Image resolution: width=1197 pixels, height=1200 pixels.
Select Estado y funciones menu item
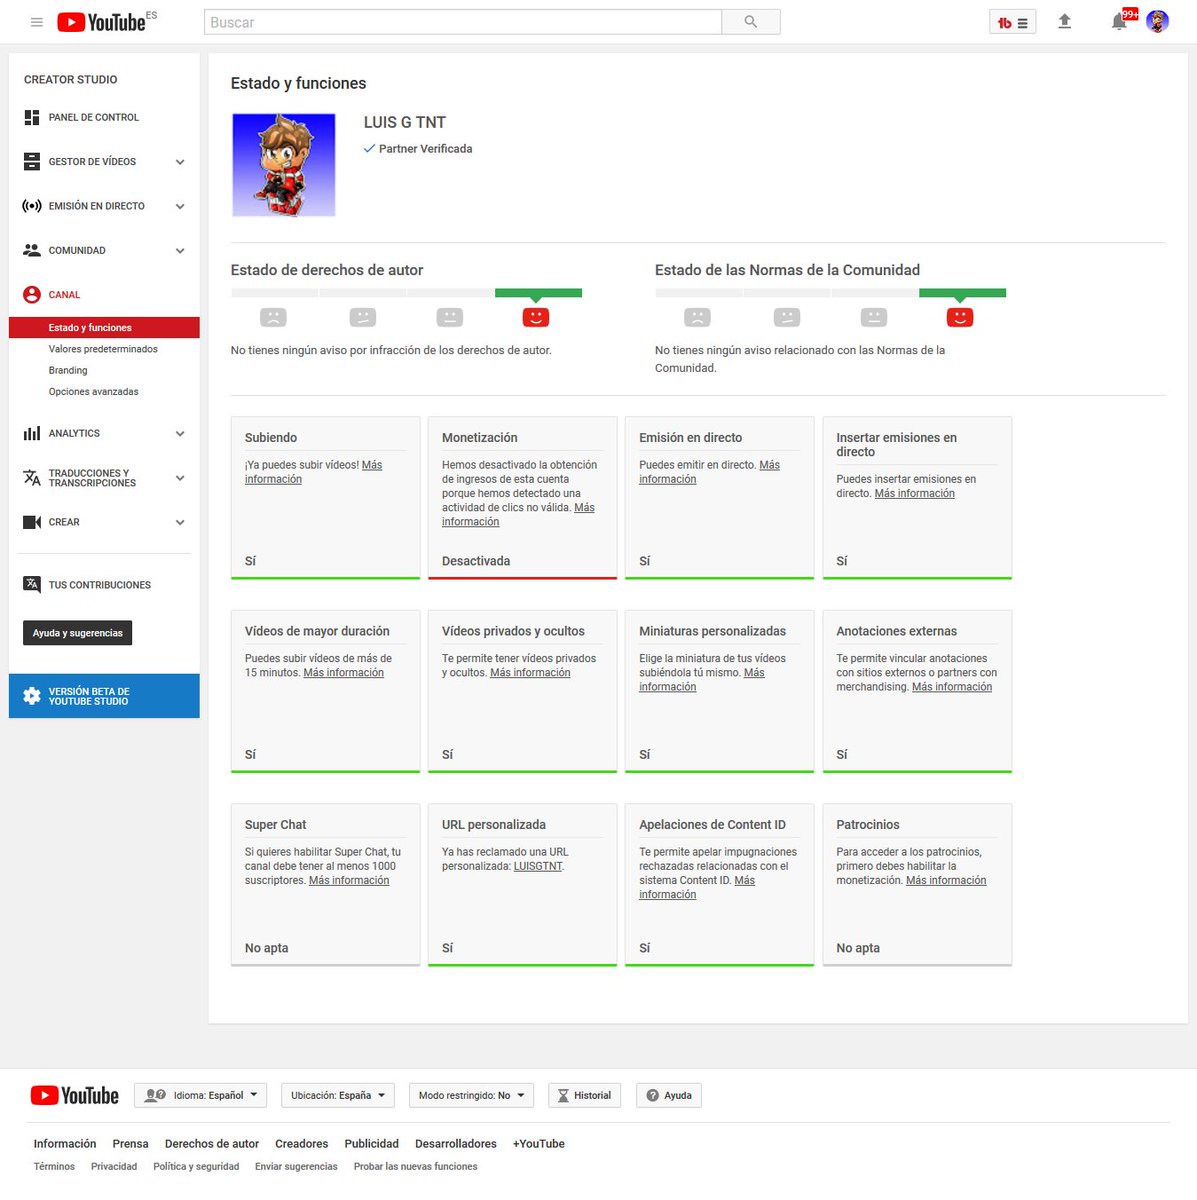104,327
